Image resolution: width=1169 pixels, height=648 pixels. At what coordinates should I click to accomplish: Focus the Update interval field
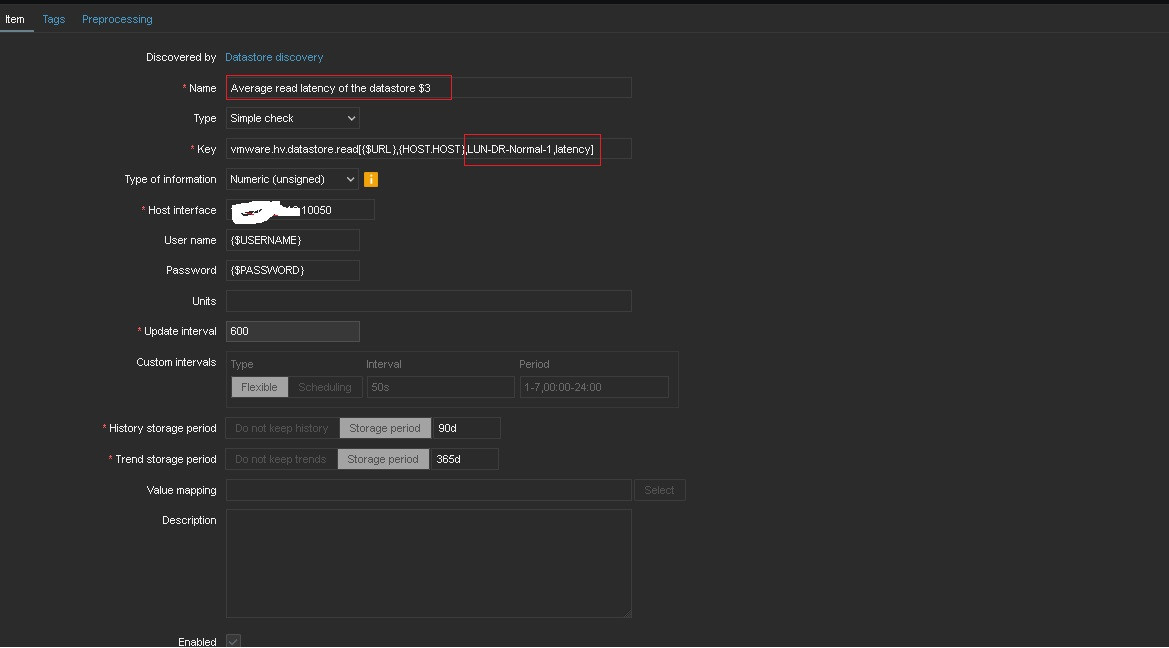pos(292,331)
